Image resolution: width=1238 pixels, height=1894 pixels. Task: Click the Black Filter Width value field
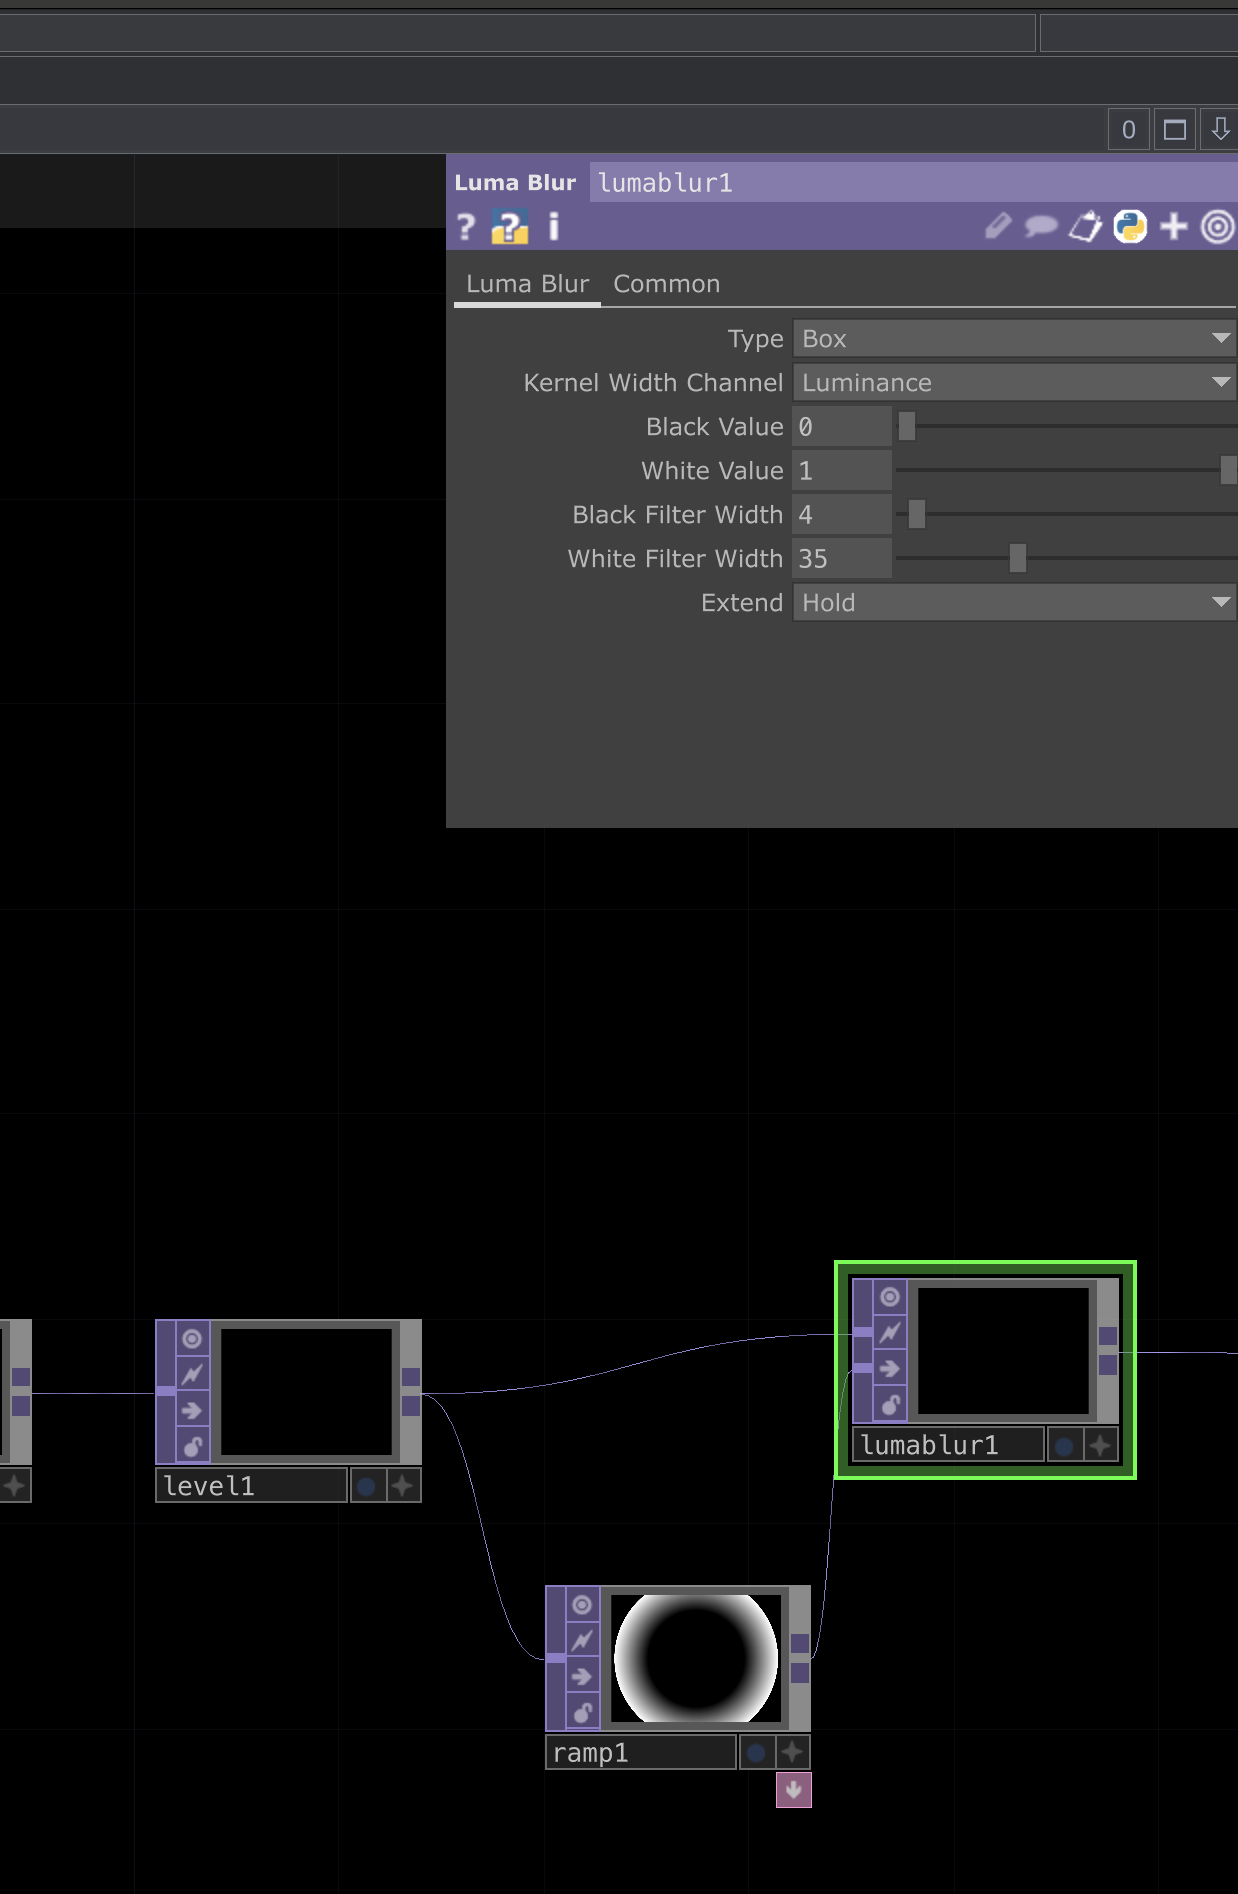tap(841, 515)
